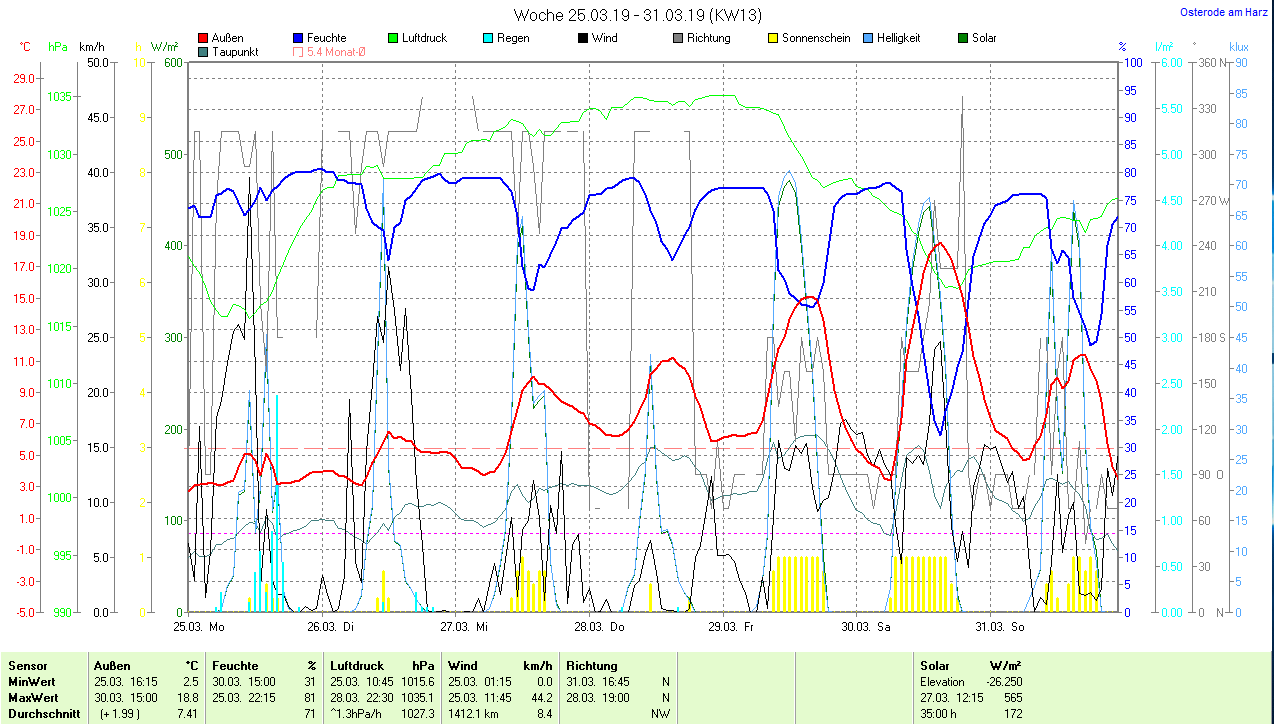The height and width of the screenshot is (724, 1274).
Task: Click the Taupunkt legend swatch
Action: [203, 52]
